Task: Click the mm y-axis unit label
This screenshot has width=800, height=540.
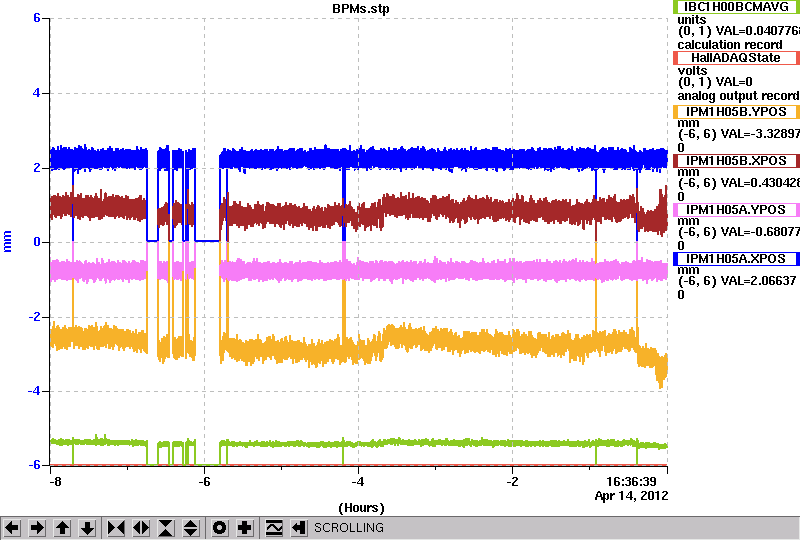Action: point(7,241)
